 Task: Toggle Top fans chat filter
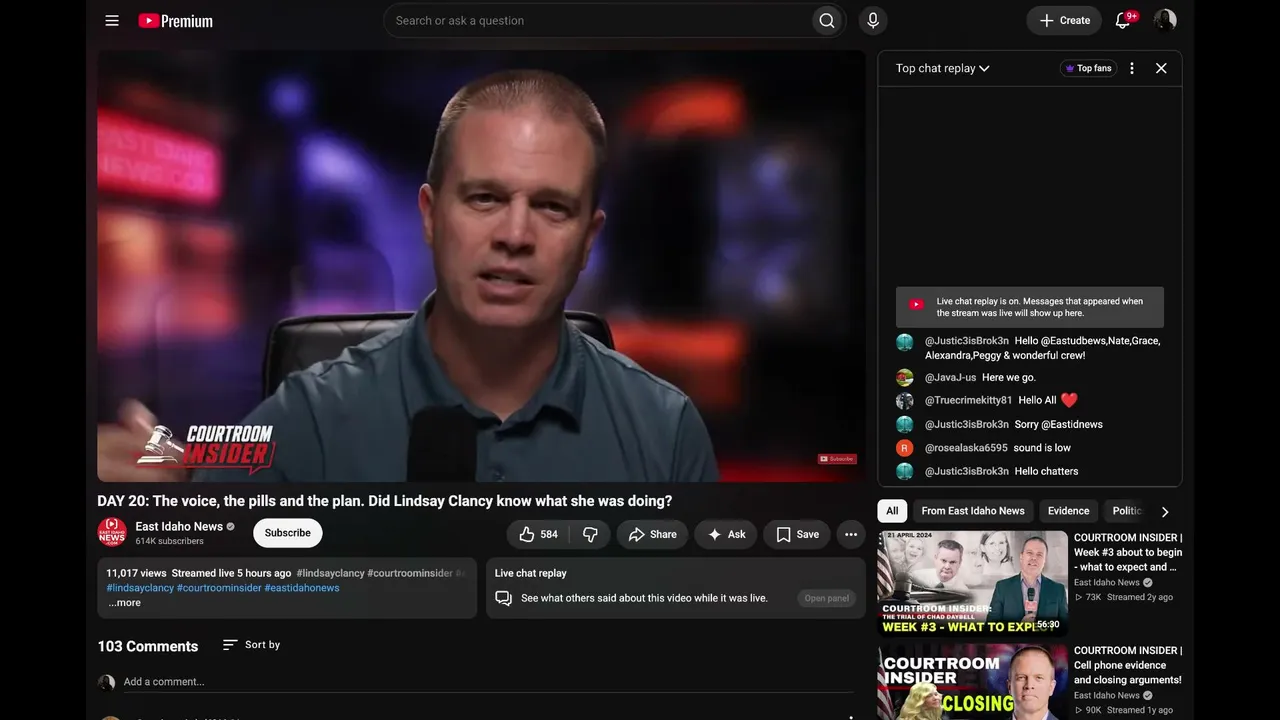coord(1088,68)
